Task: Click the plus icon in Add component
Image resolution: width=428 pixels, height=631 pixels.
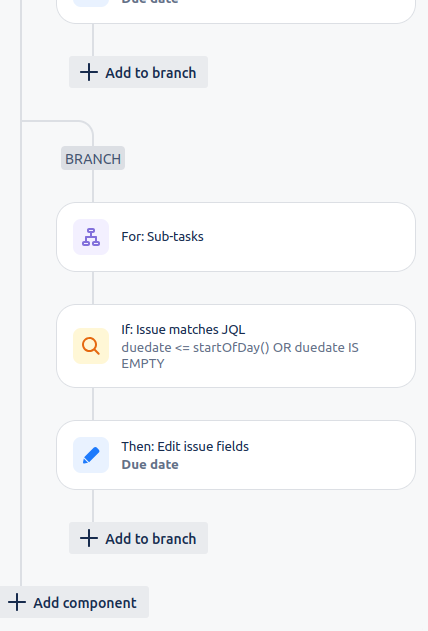Action: pyautogui.click(x=17, y=602)
